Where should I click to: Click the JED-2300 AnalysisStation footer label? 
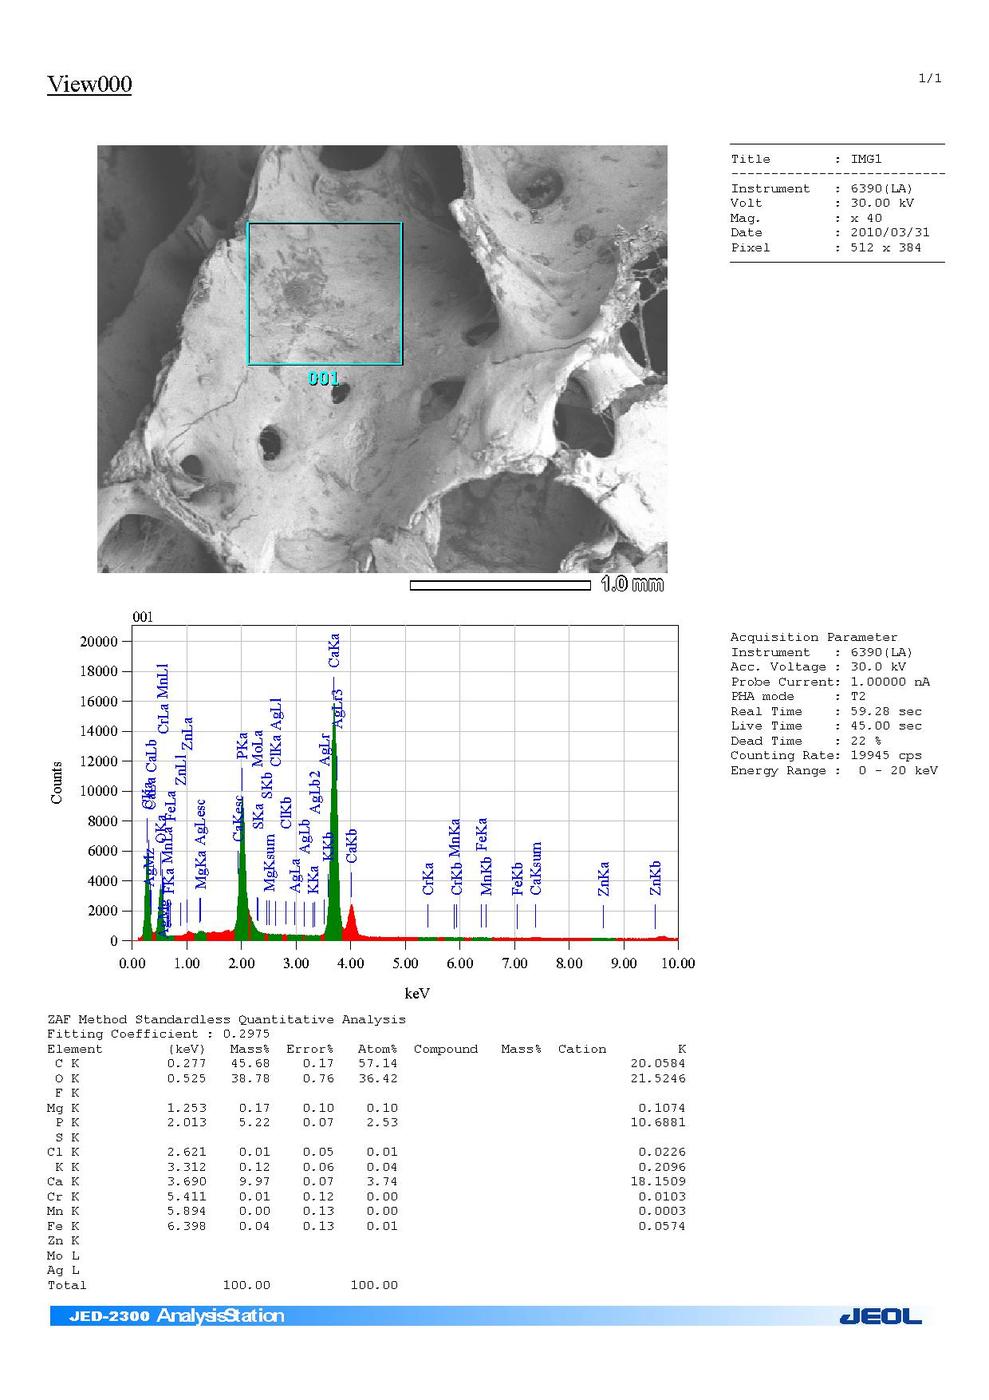tap(177, 1316)
